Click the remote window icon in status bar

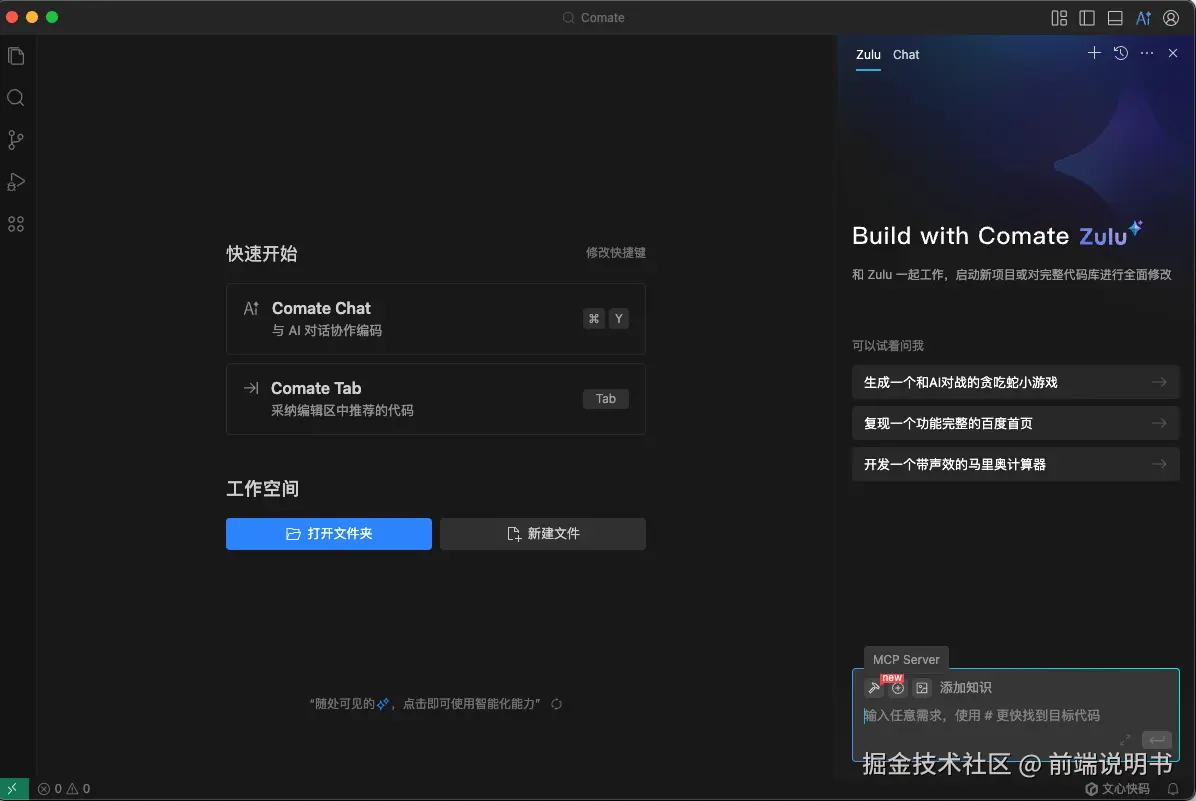13,789
